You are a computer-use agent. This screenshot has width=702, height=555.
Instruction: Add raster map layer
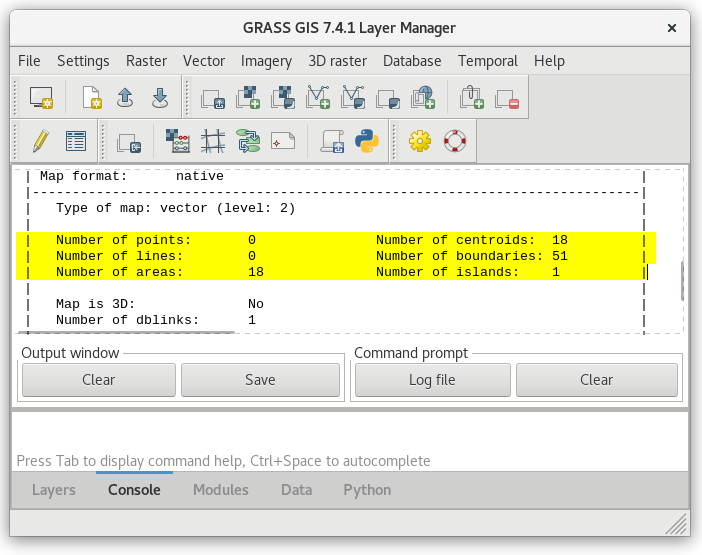click(248, 97)
